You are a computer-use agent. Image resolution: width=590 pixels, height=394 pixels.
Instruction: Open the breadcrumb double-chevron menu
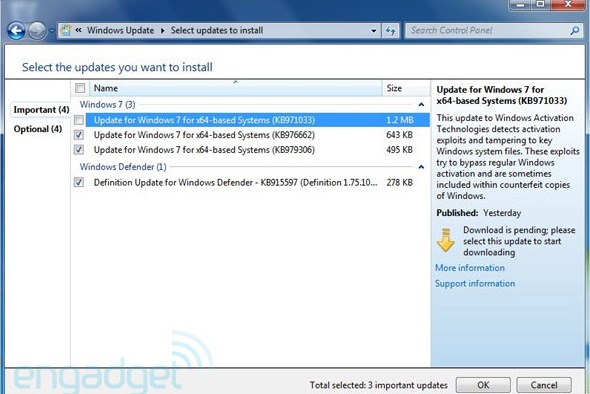(78, 30)
